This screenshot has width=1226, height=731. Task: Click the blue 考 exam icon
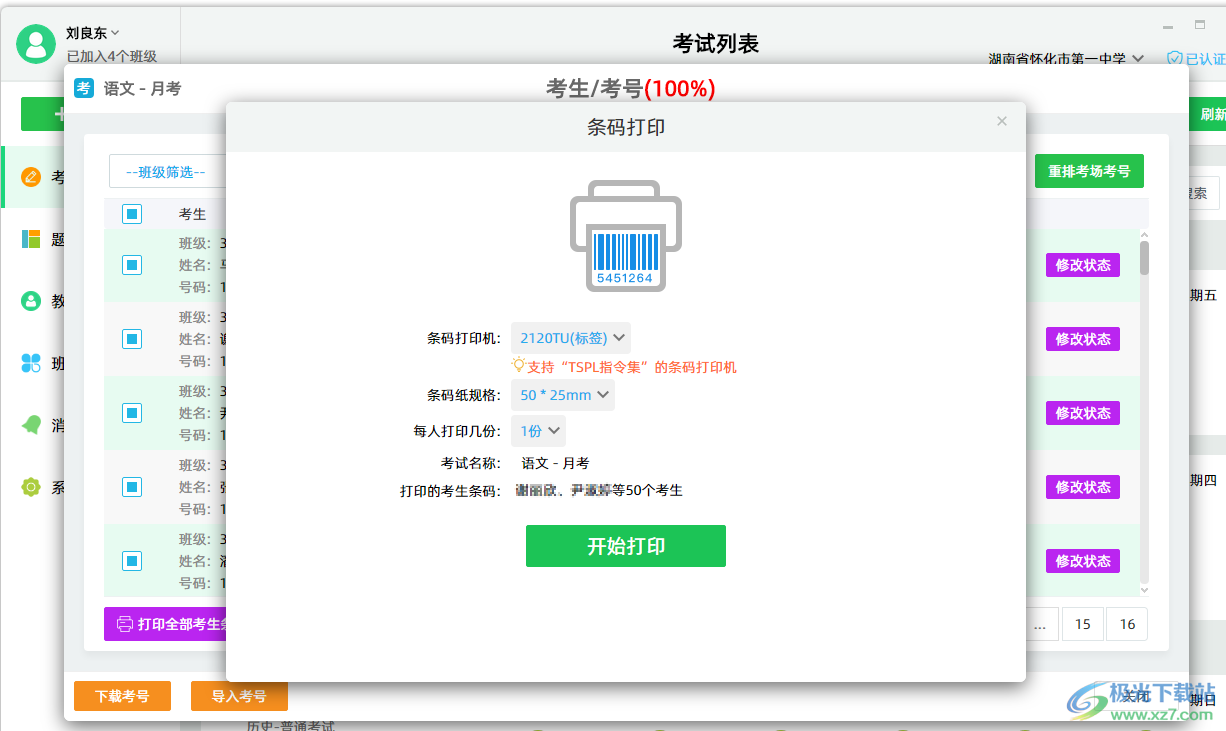[84, 88]
